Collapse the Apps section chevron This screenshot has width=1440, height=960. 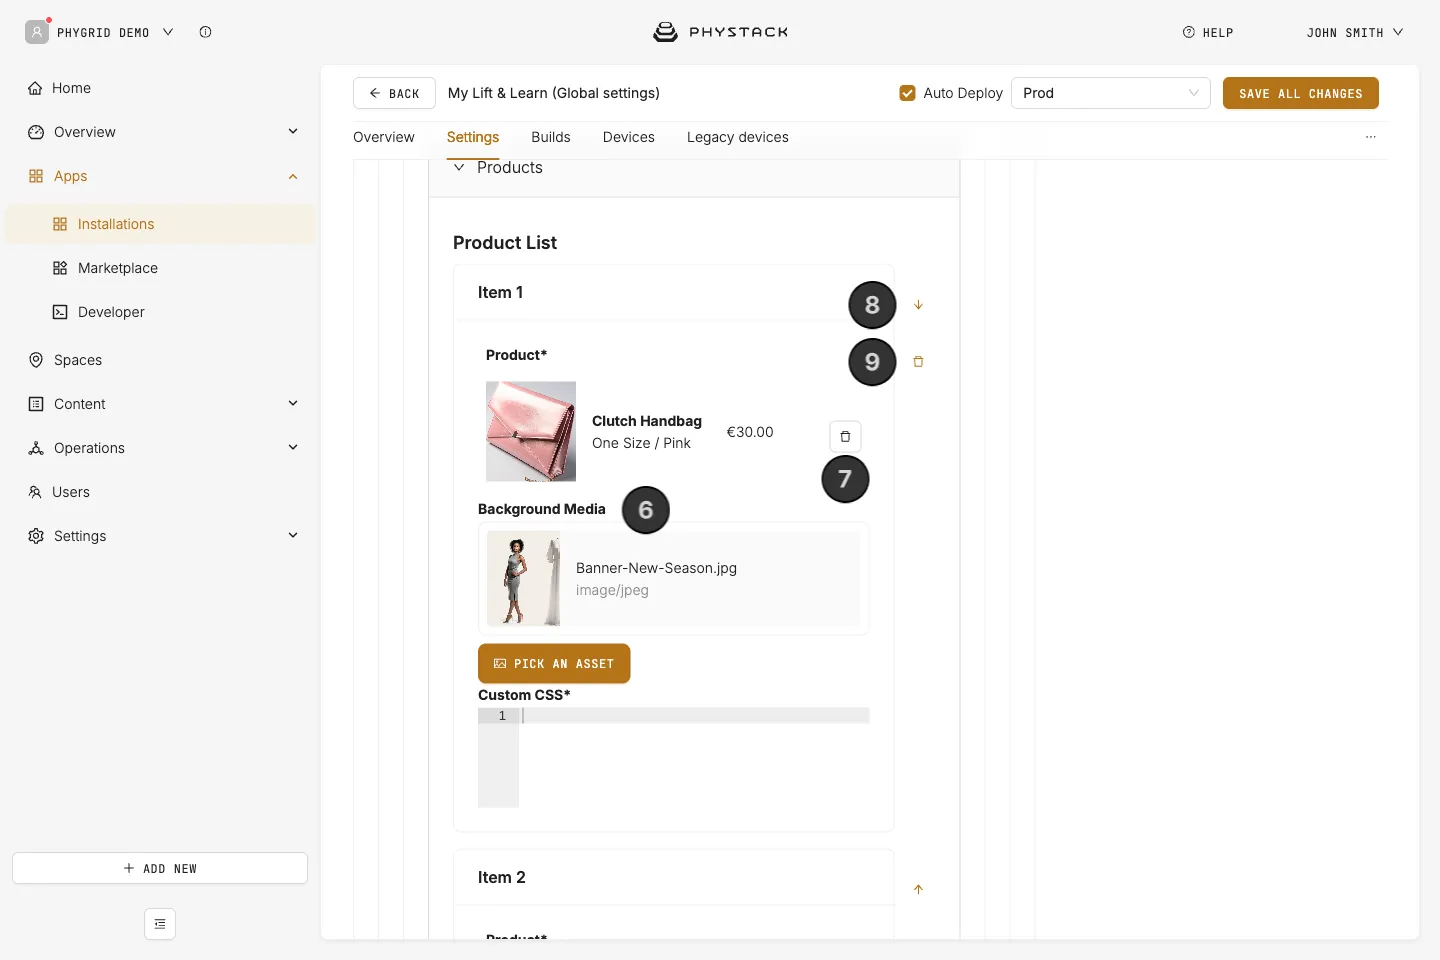[293, 176]
